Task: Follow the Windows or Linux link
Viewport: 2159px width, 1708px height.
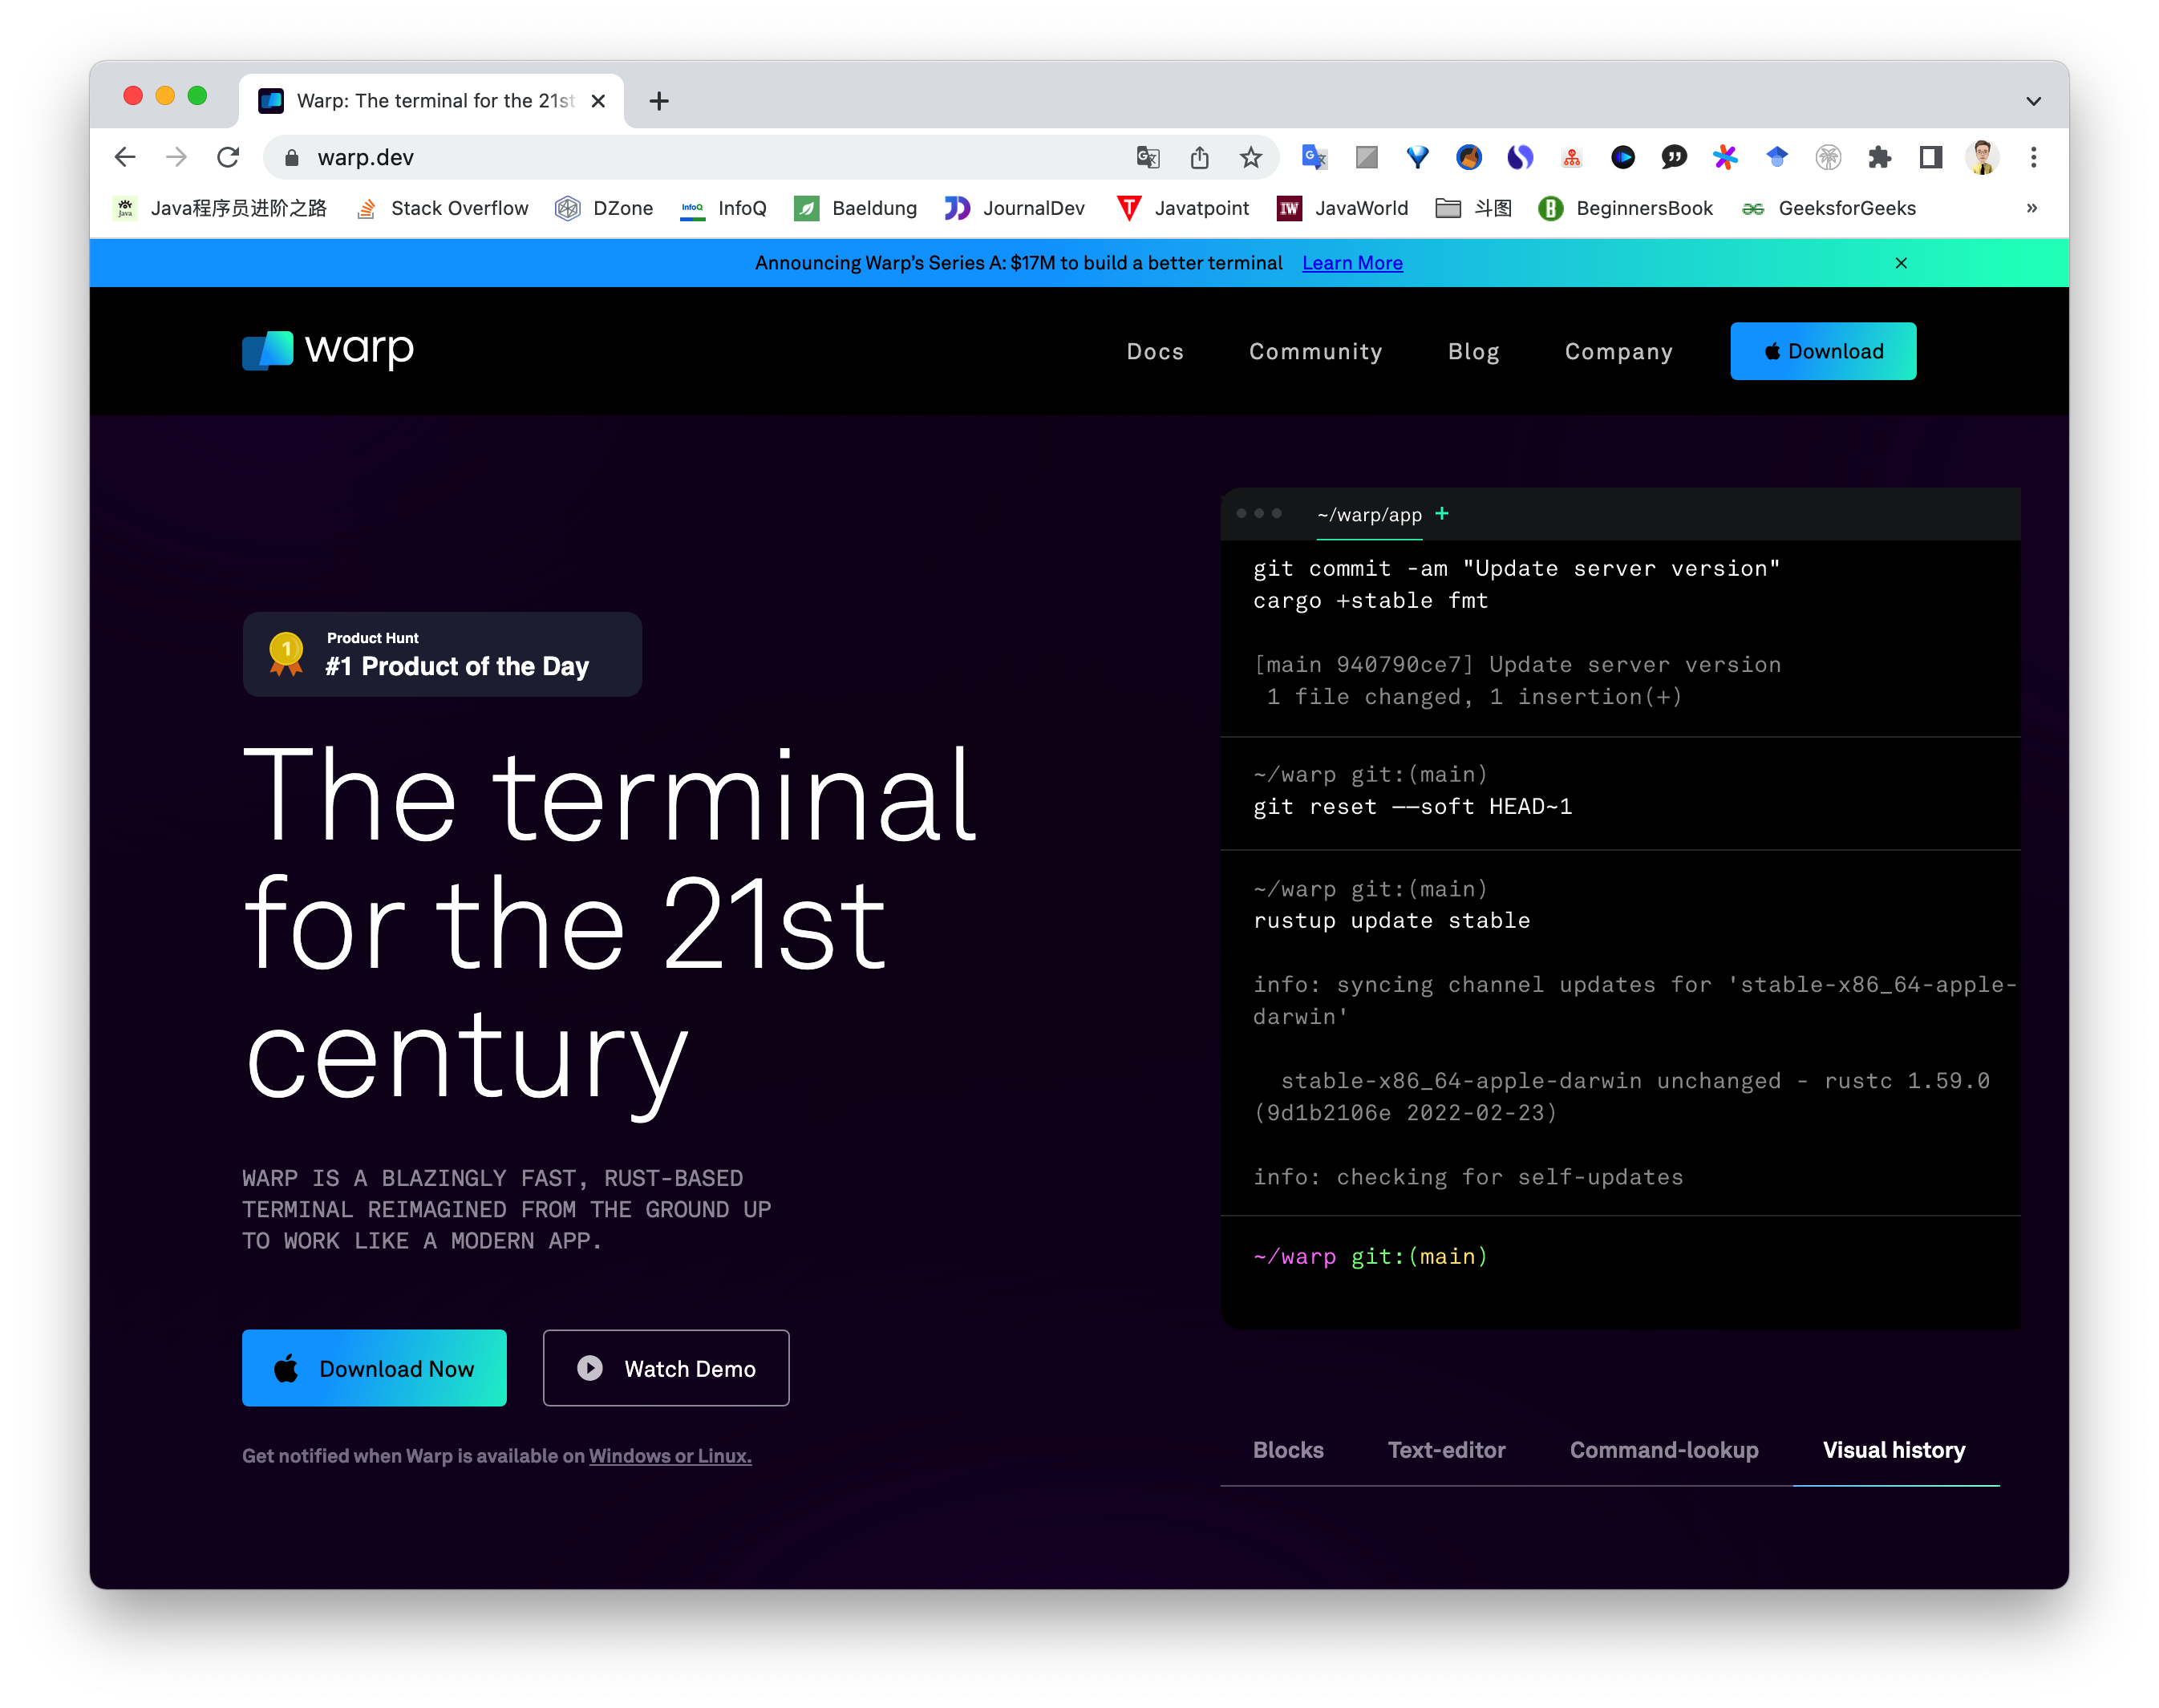Action: pyautogui.click(x=670, y=1456)
